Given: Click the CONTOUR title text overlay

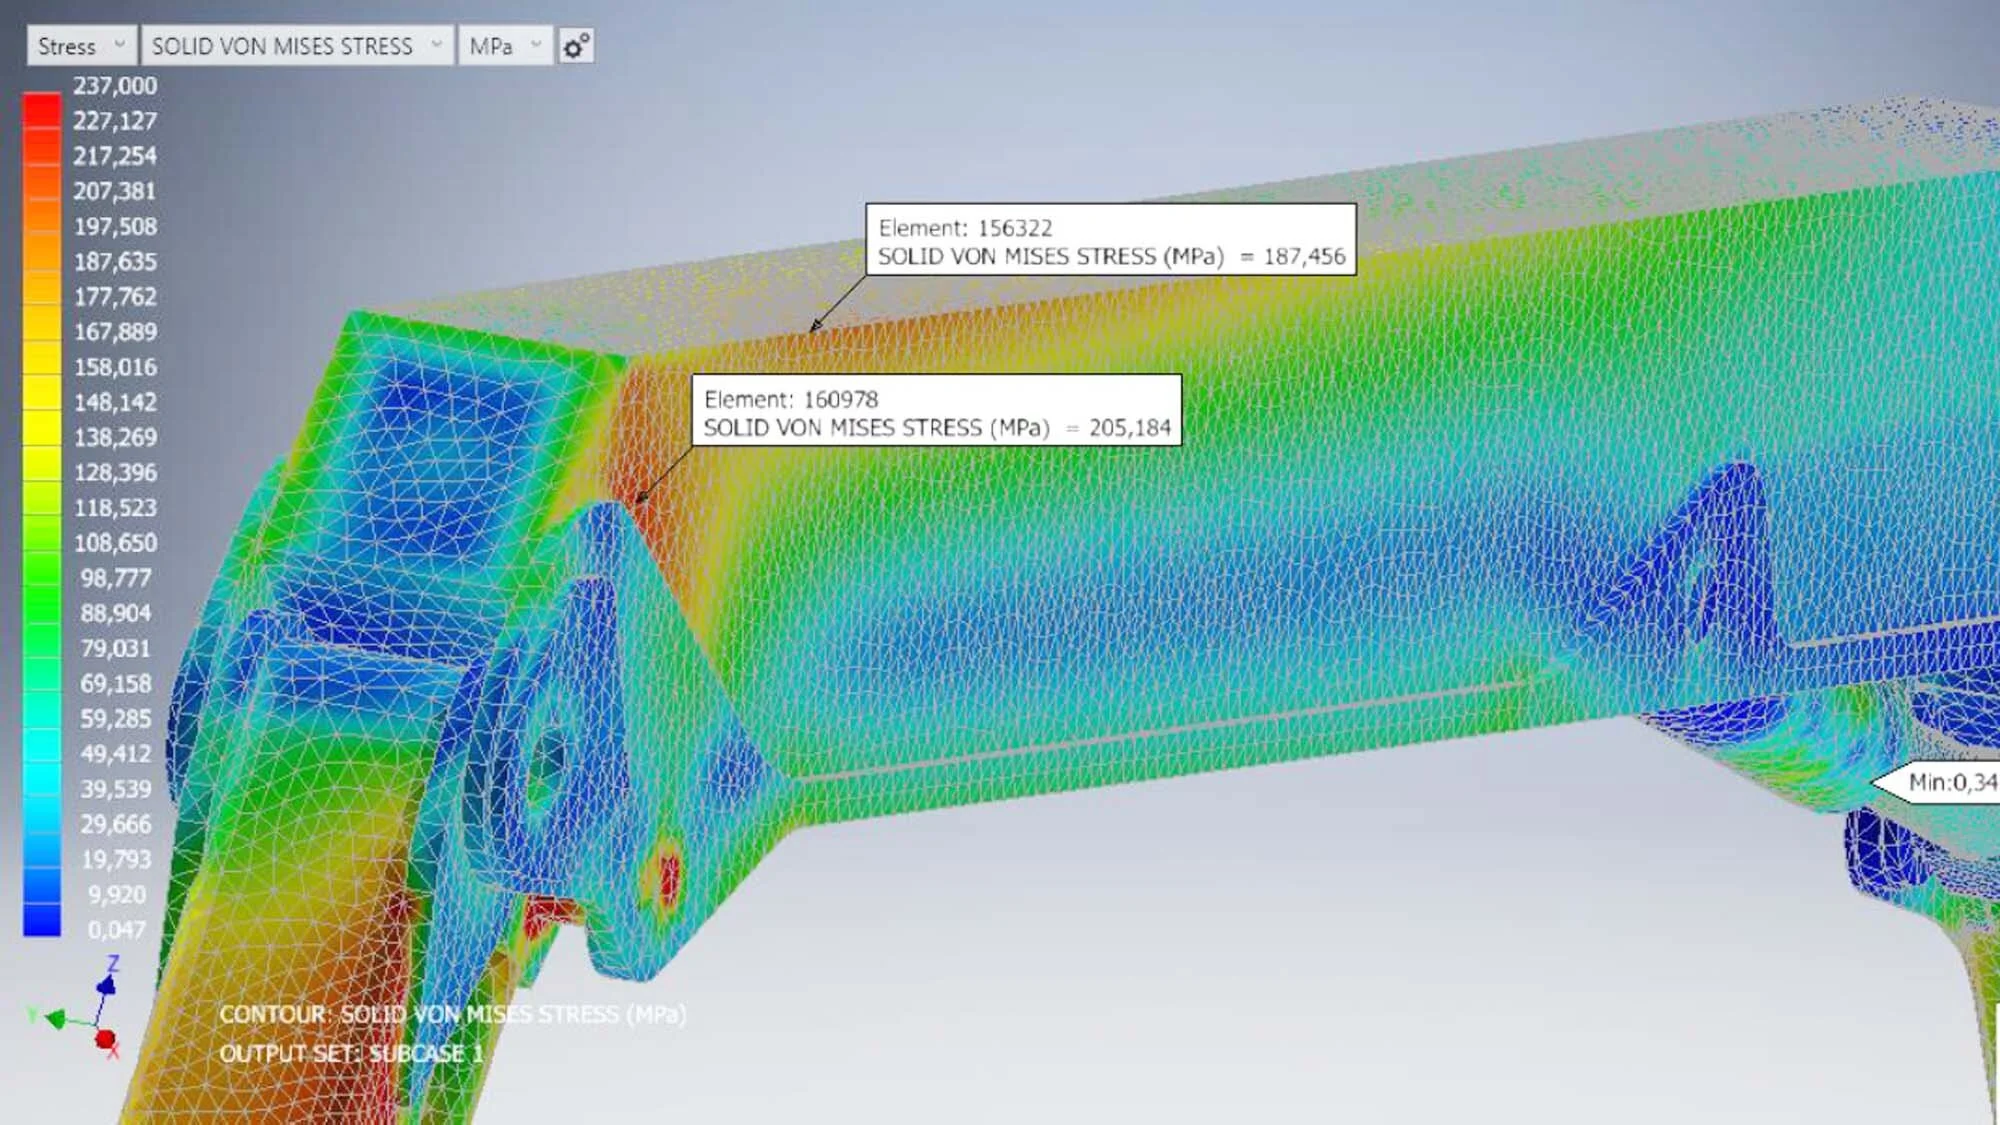Looking at the screenshot, I should 452,1015.
